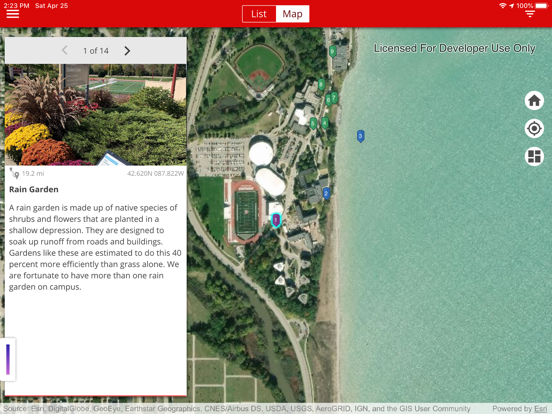Open the hamburger menu
Image resolution: width=552 pixels, height=414 pixels.
tap(13, 14)
